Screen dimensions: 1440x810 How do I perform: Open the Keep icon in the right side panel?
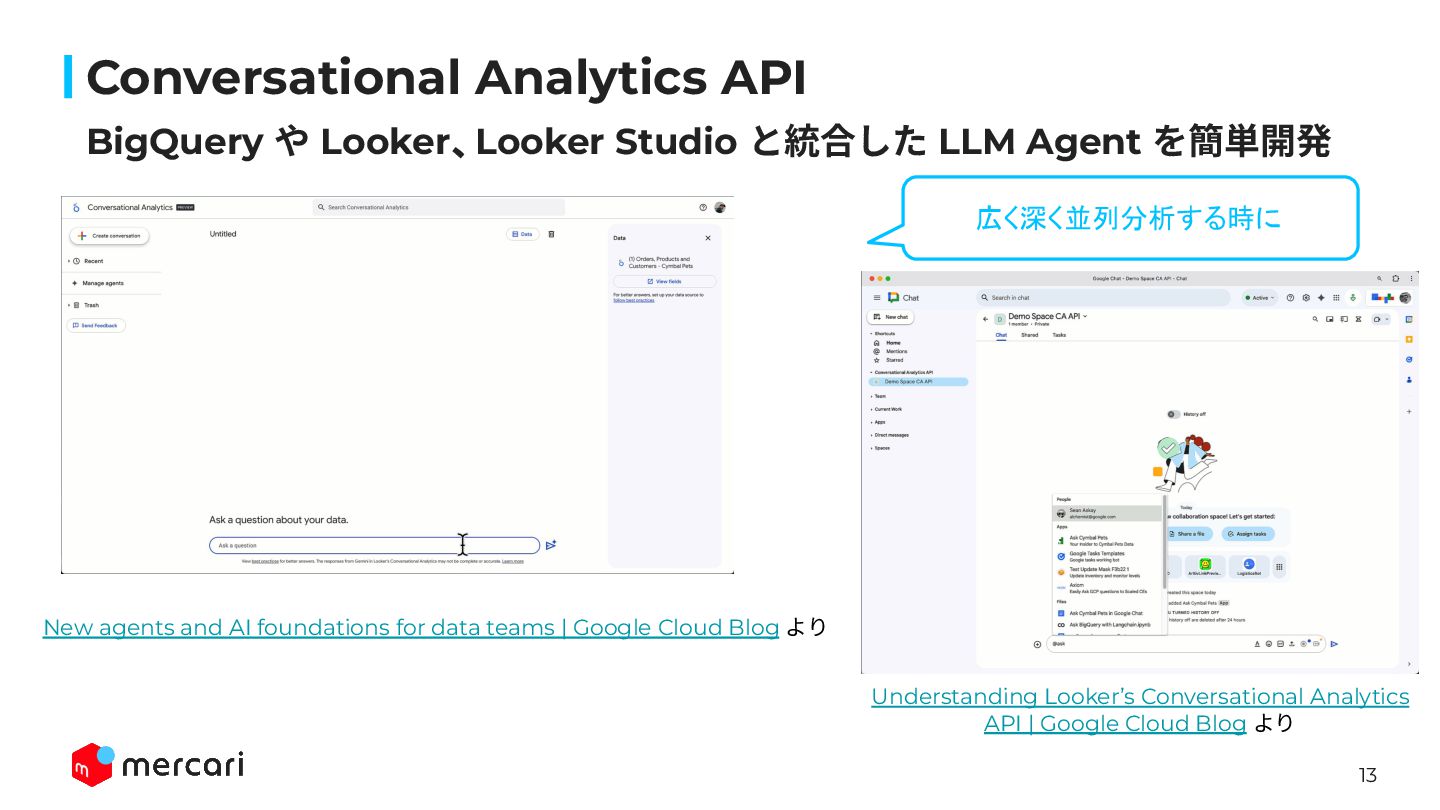[1409, 340]
